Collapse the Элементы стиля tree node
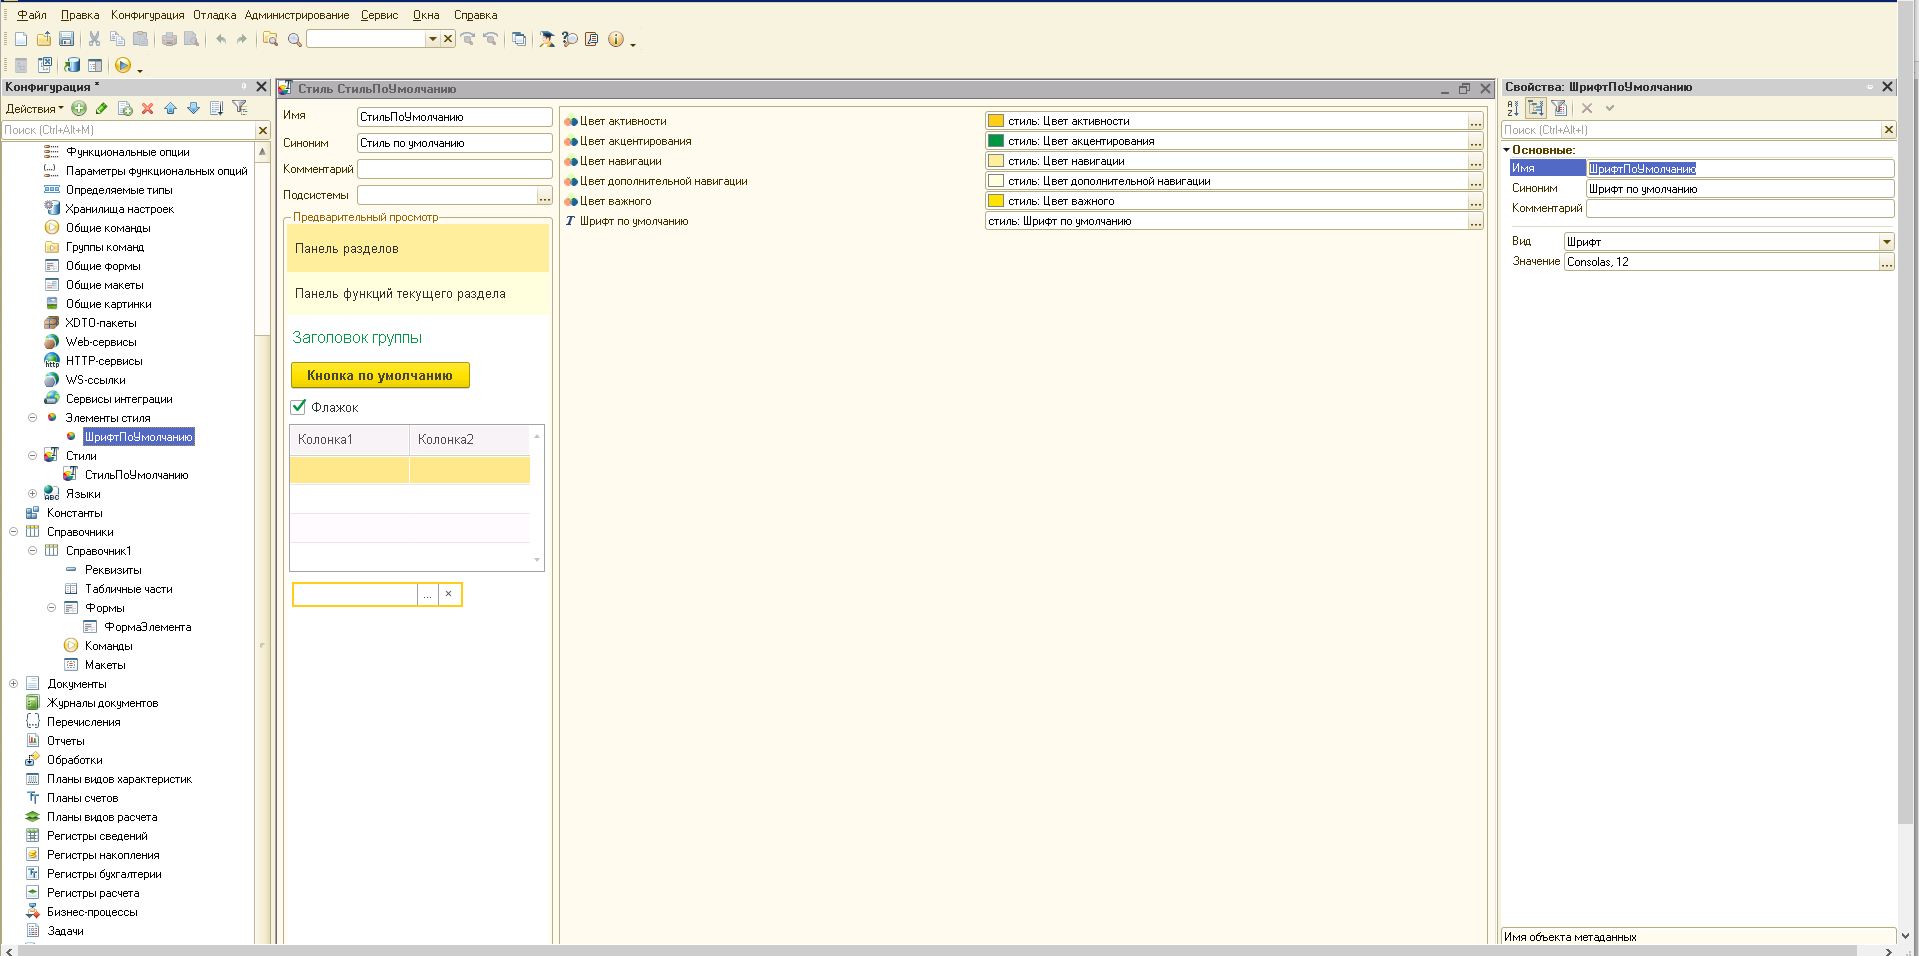Image resolution: width=1919 pixels, height=956 pixels. pos(32,418)
